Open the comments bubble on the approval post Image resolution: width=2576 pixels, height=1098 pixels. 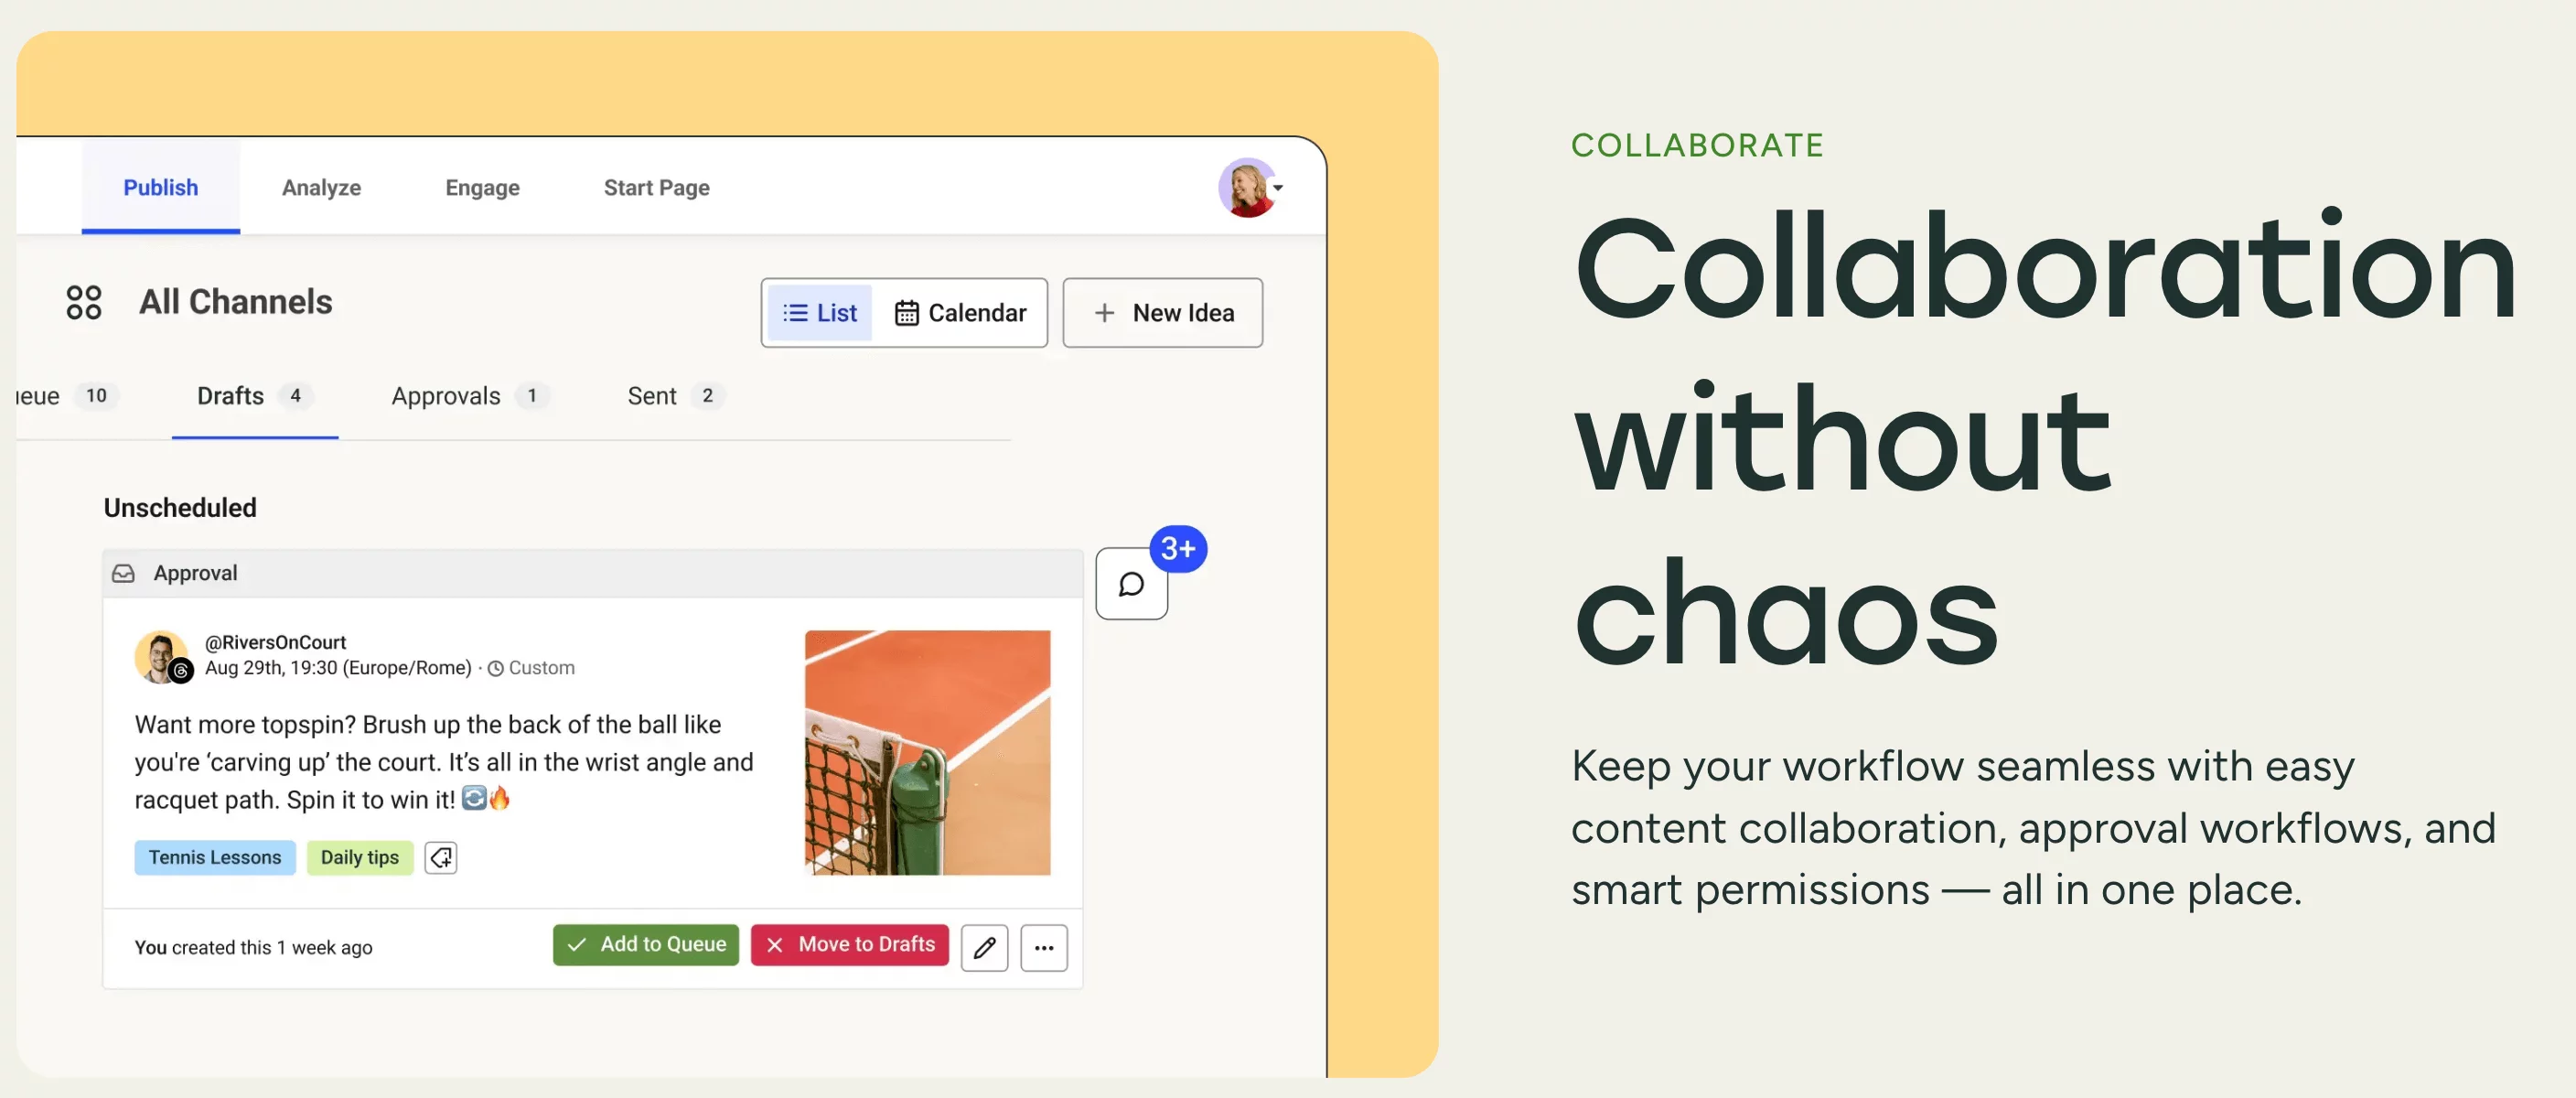(x=1130, y=583)
